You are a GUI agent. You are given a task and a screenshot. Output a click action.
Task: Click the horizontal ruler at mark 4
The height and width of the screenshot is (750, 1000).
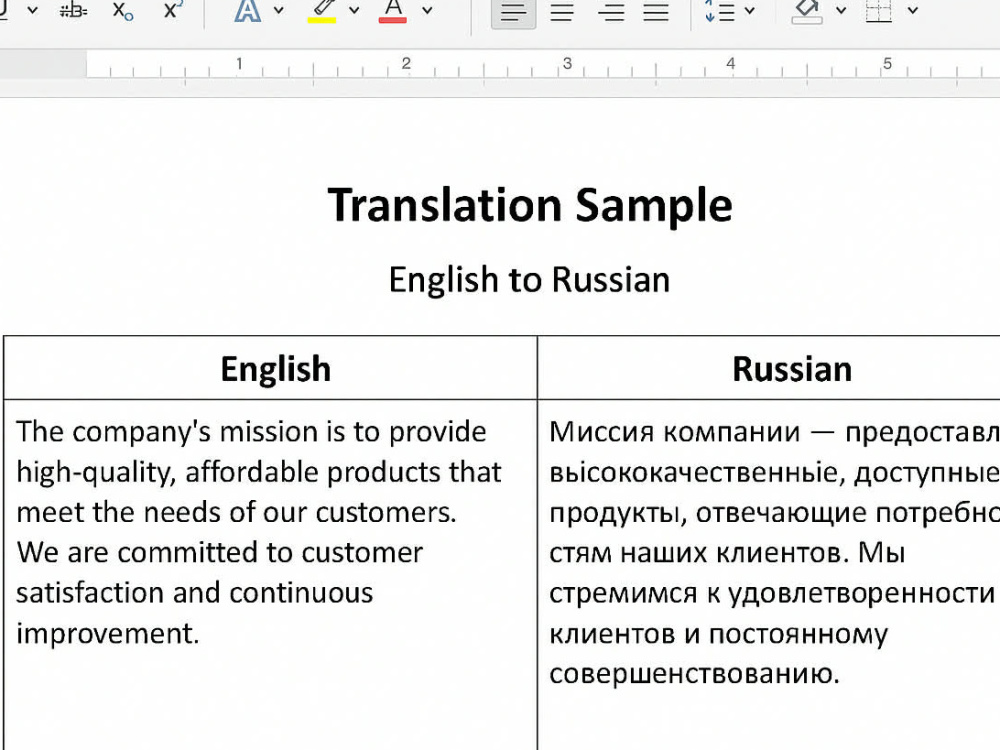click(731, 64)
